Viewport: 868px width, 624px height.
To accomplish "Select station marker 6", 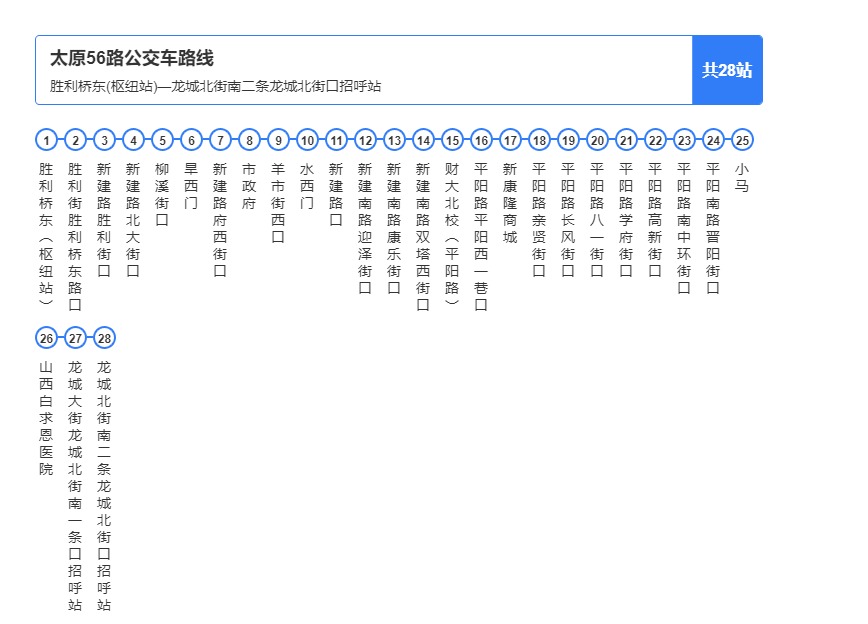I will pyautogui.click(x=192, y=140).
